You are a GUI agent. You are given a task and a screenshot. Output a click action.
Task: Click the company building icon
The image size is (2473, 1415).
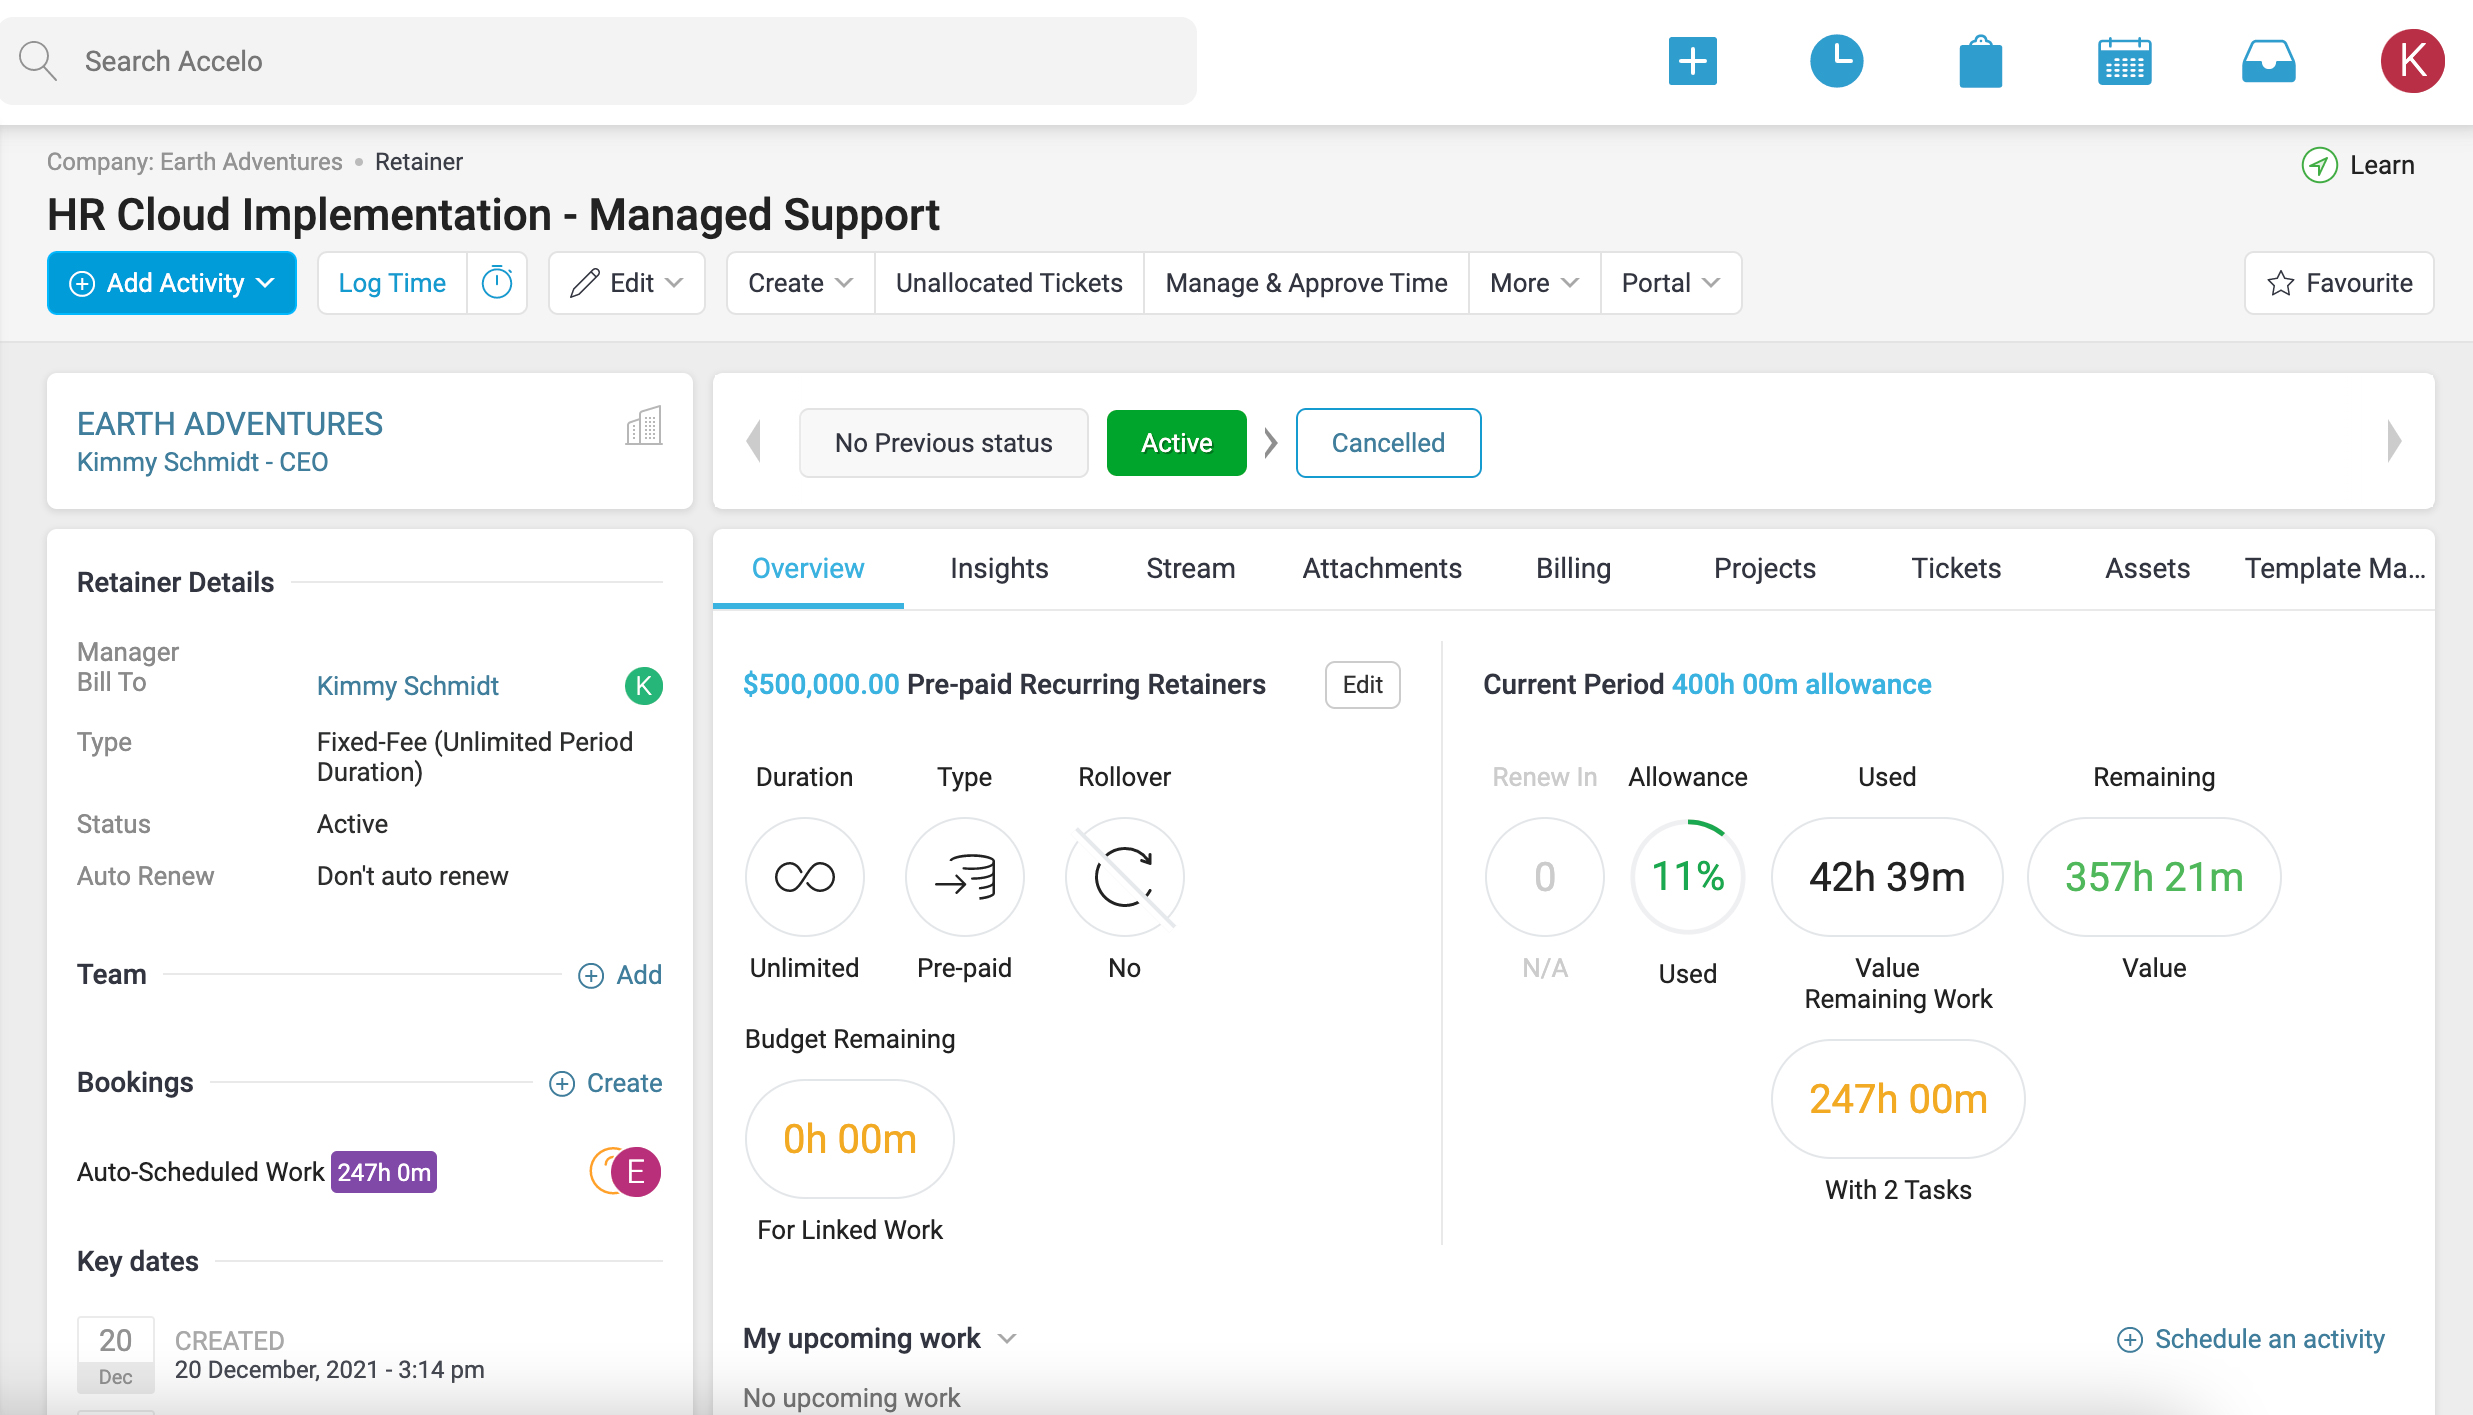pos(644,426)
